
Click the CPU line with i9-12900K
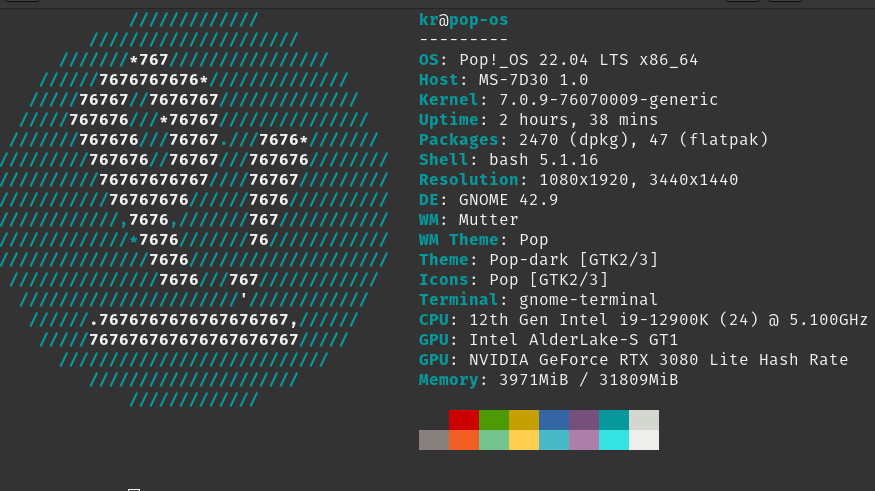pos(643,320)
